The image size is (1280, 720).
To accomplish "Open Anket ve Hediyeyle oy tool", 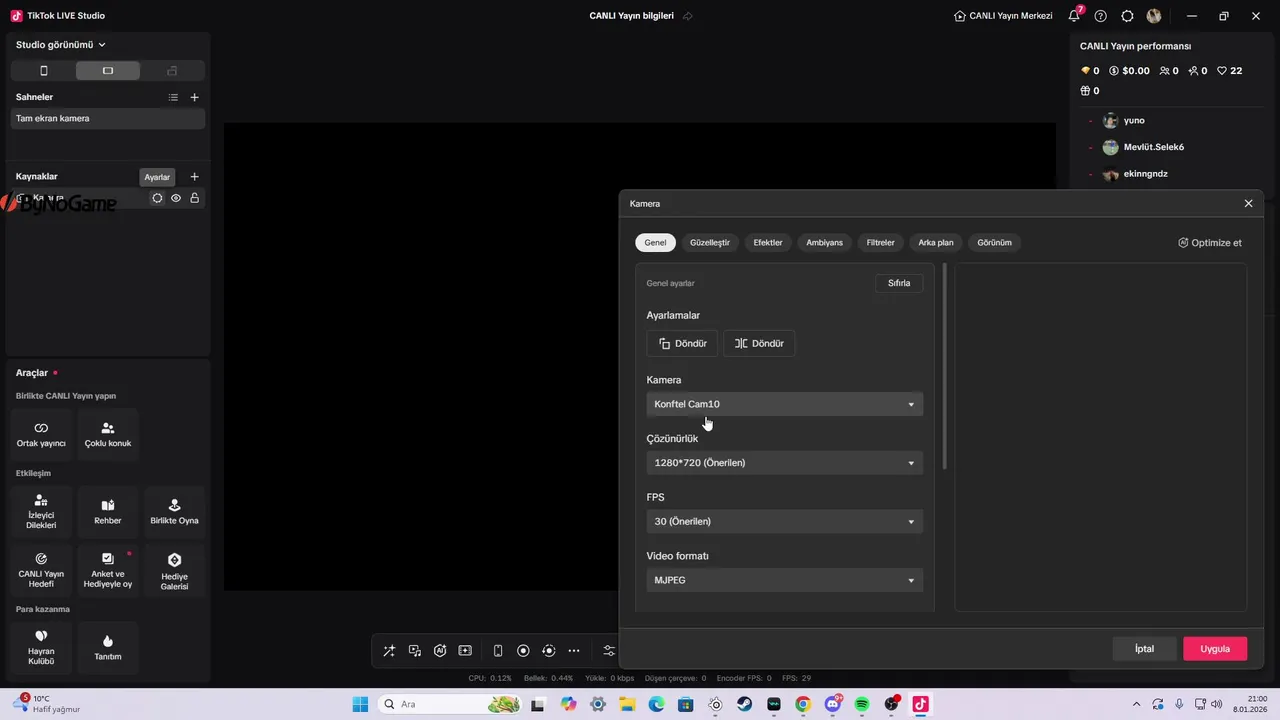I will [x=108, y=570].
